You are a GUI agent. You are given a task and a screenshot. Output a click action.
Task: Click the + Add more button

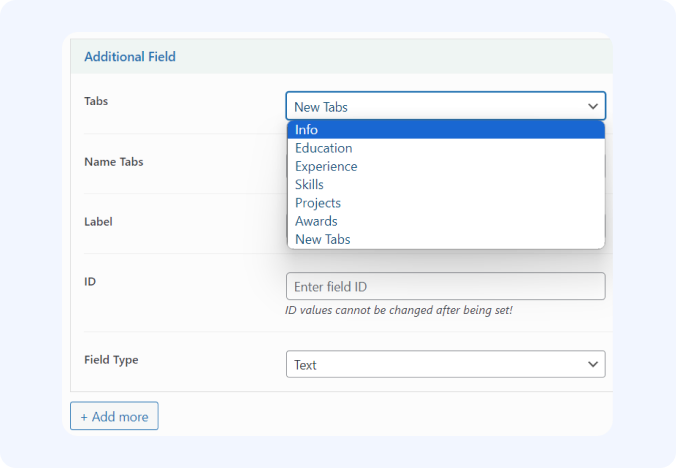(114, 416)
